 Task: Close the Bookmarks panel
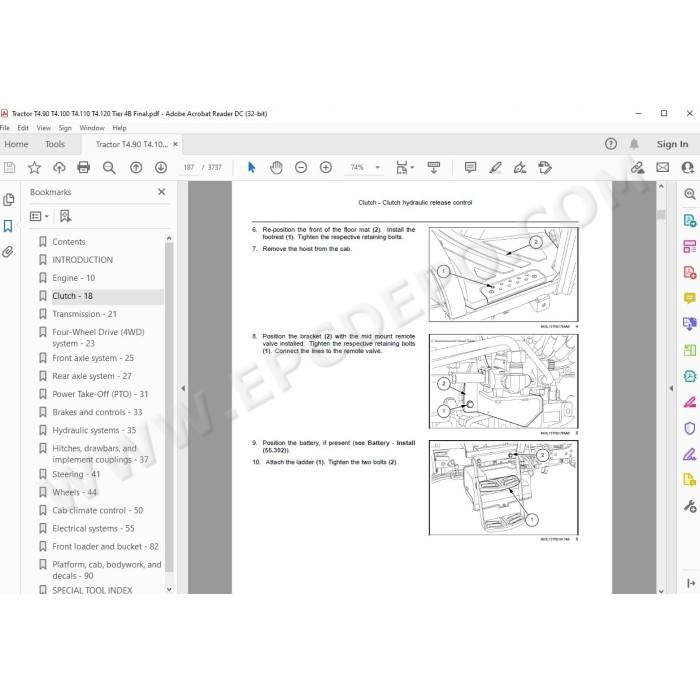pos(162,192)
